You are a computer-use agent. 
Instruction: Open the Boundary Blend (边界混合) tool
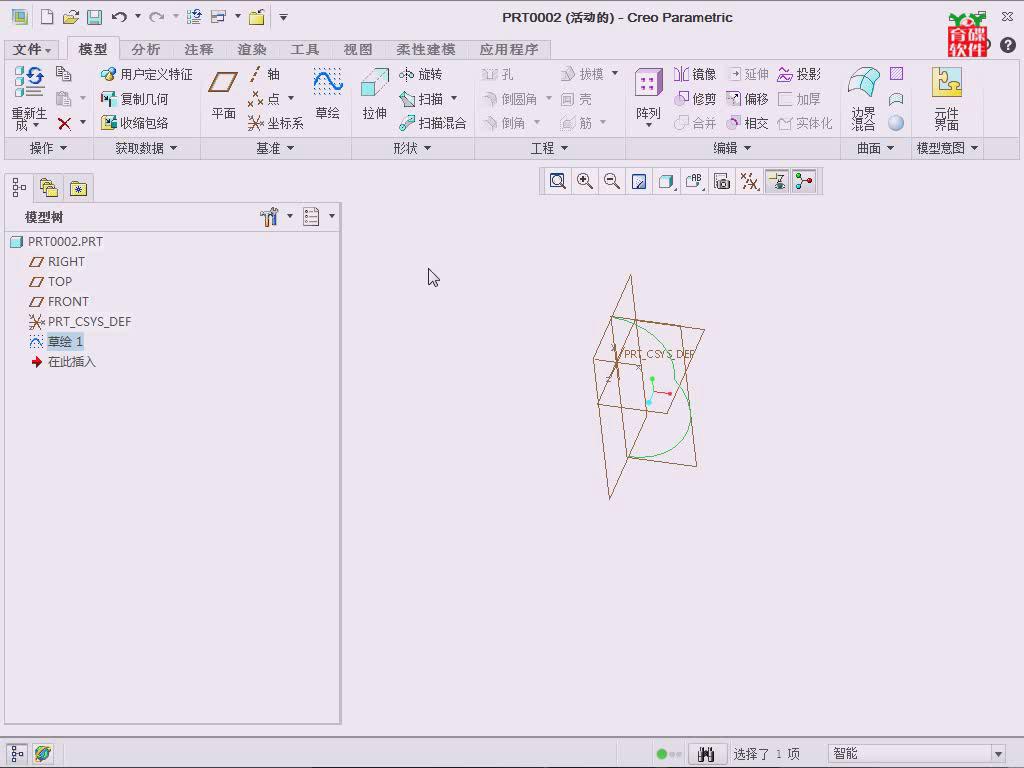click(863, 98)
